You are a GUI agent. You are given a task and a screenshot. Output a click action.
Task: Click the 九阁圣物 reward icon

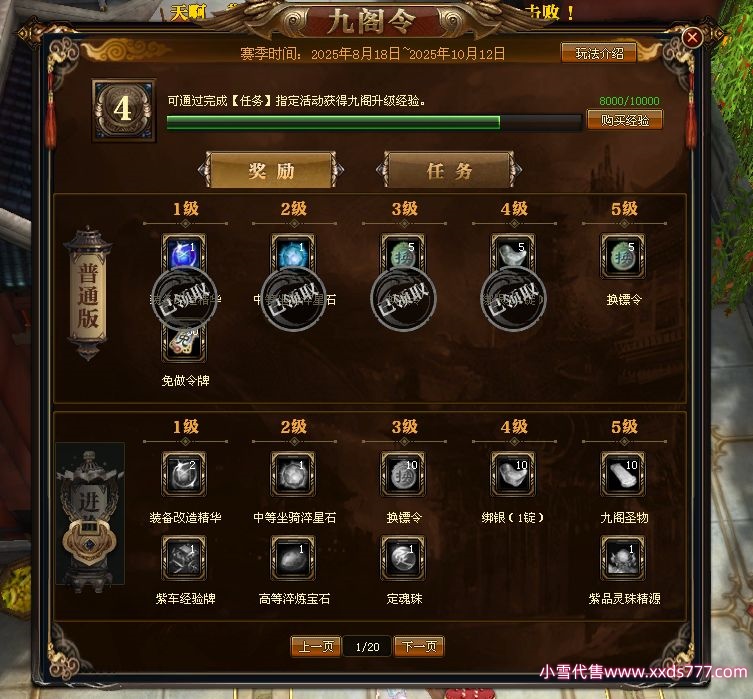tap(623, 474)
